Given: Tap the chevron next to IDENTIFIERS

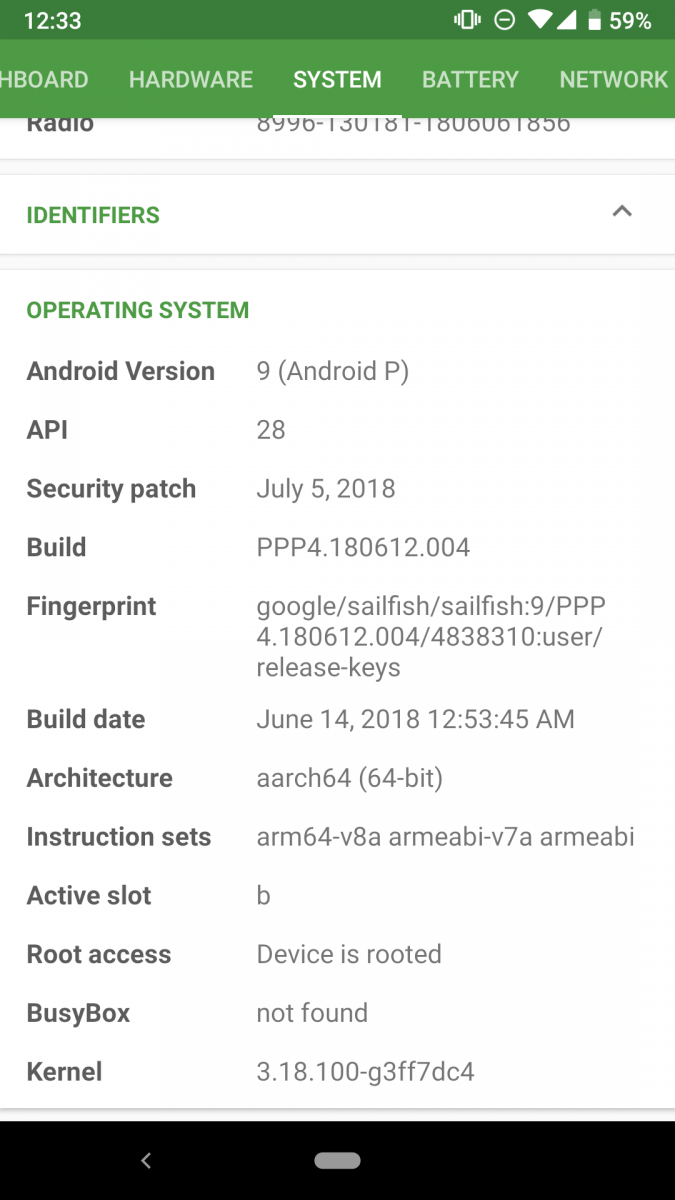Looking at the screenshot, I should pos(622,212).
